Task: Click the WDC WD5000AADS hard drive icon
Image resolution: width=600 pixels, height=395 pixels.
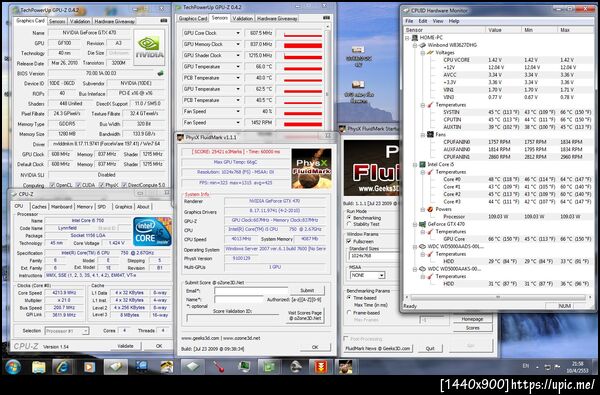Action: point(422,246)
